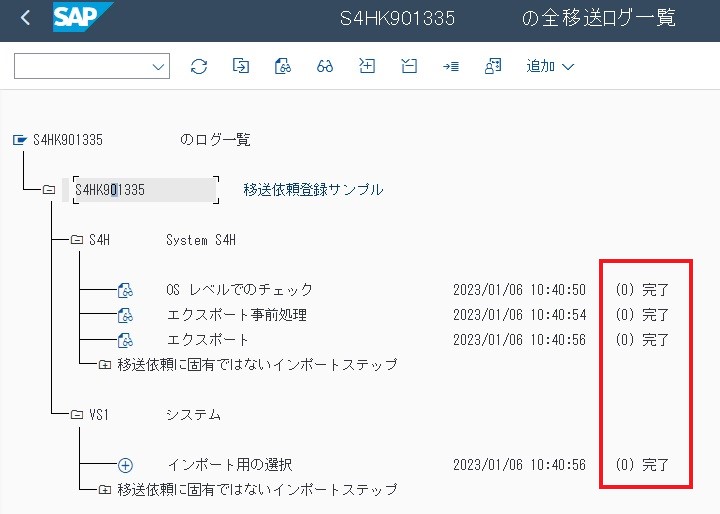The height and width of the screenshot is (514, 720).
Task: Click the indent list toolbar icon
Action: click(450, 66)
